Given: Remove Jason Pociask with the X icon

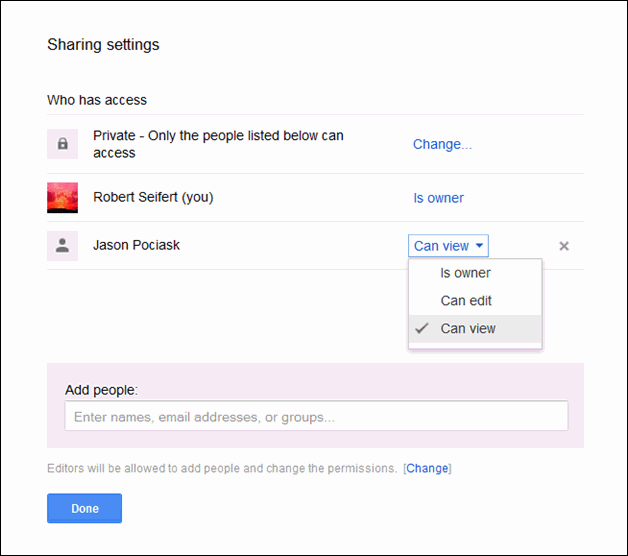Looking at the screenshot, I should point(564,246).
